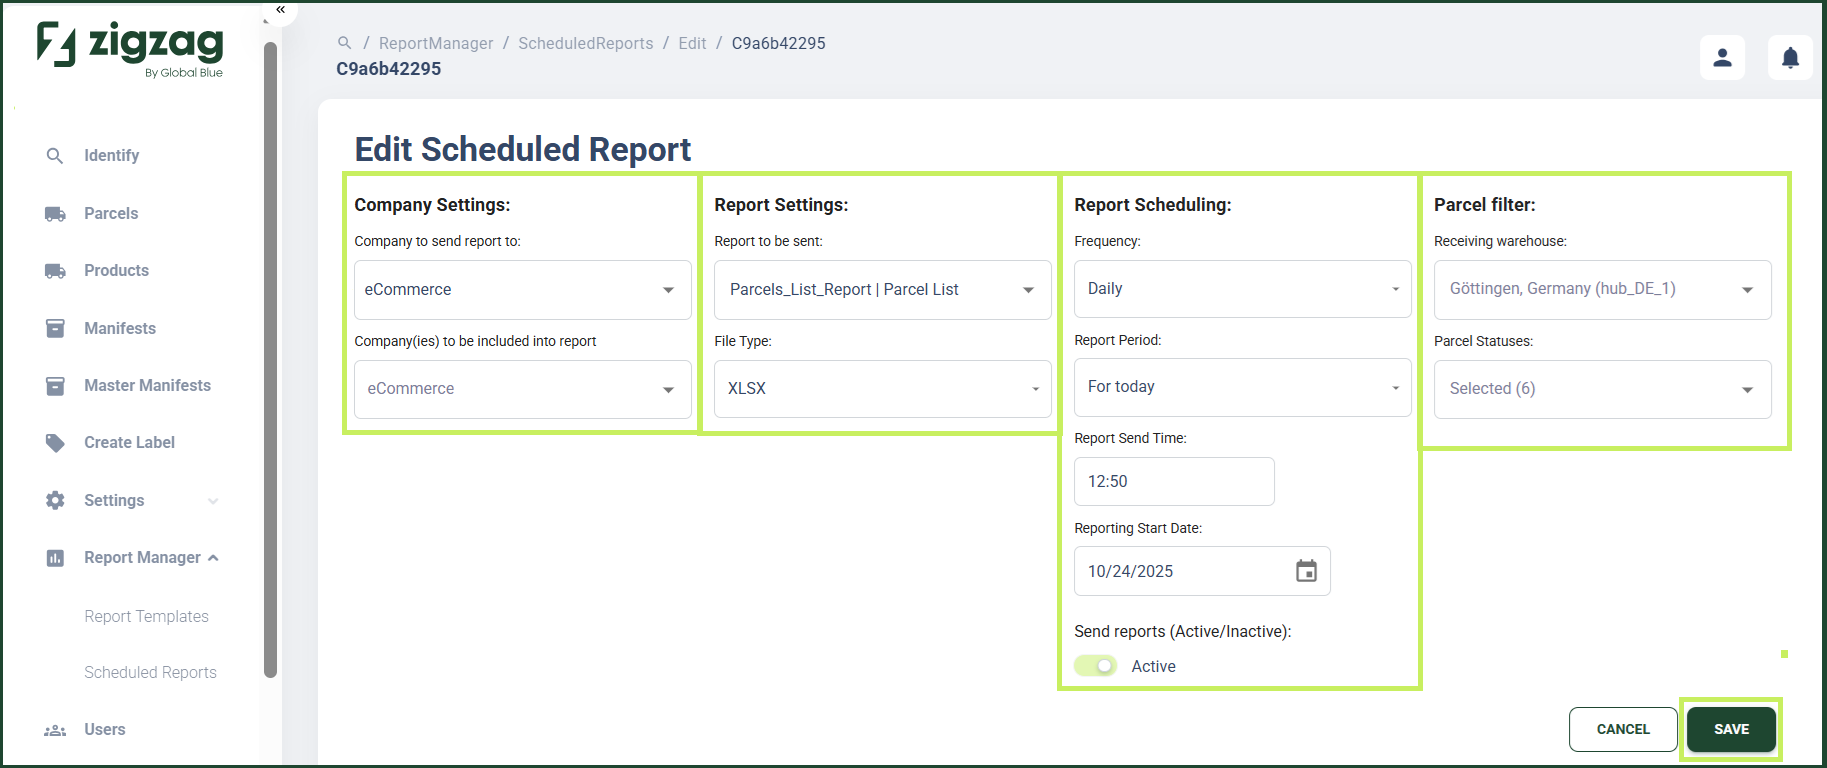Go to Parcels in sidebar
Image resolution: width=1827 pixels, height=768 pixels.
pos(111,214)
